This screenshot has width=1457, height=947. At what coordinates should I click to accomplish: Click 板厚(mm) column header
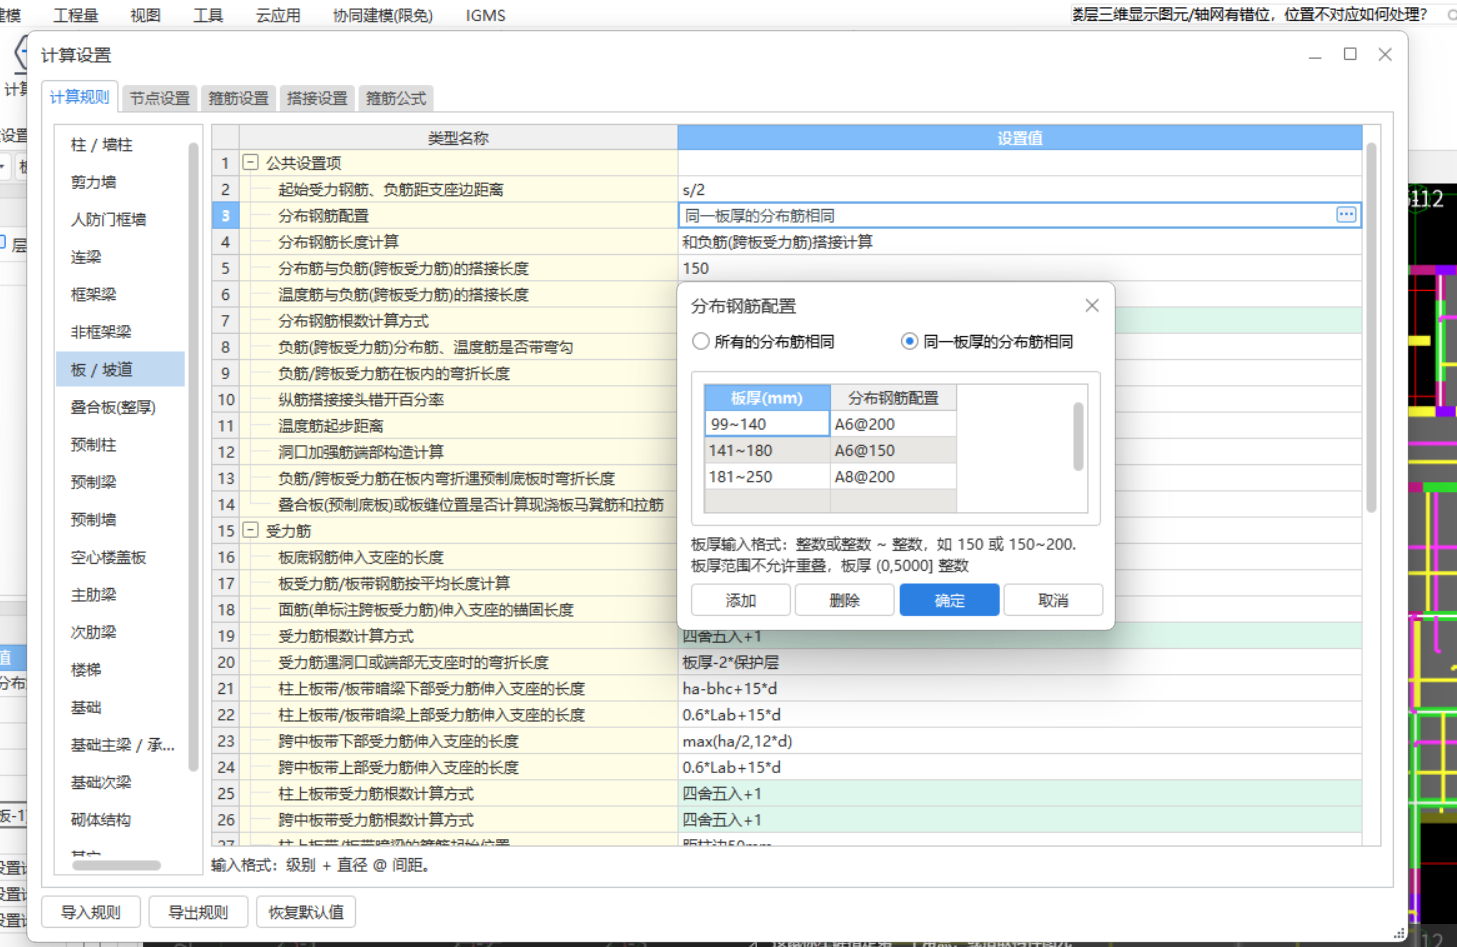pyautogui.click(x=767, y=398)
